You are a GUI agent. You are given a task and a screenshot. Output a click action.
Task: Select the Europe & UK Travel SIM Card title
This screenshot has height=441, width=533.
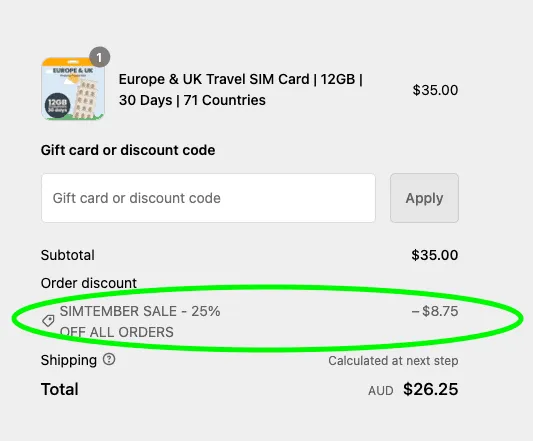click(x=241, y=89)
